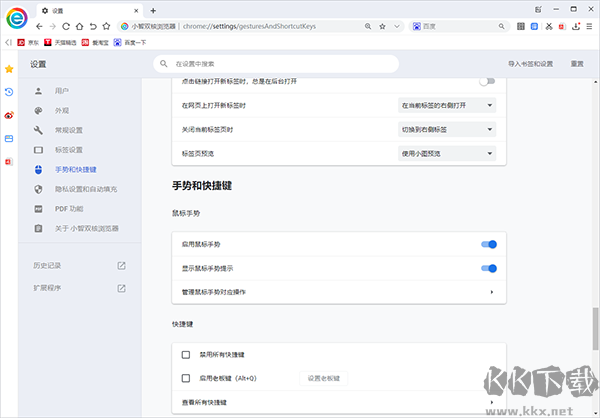Toggle 显示鼠标手势提示 switch

click(x=489, y=268)
